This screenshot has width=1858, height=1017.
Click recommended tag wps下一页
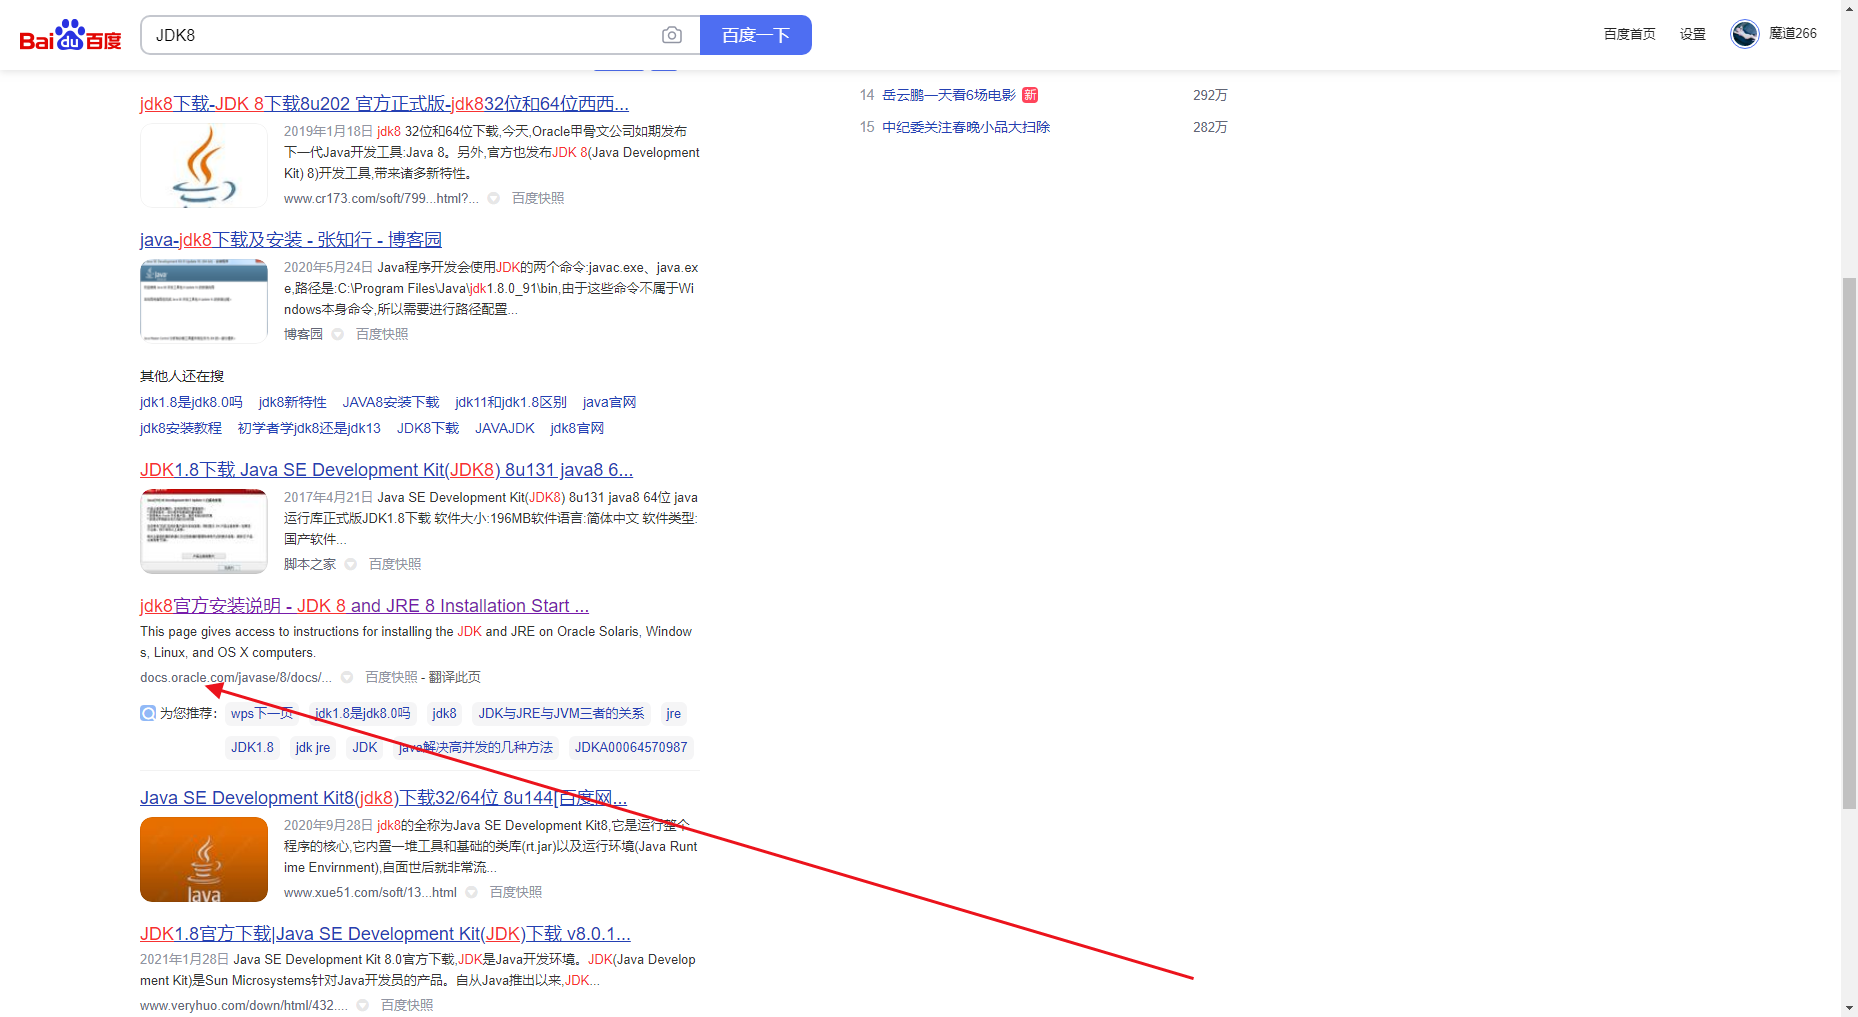262,713
